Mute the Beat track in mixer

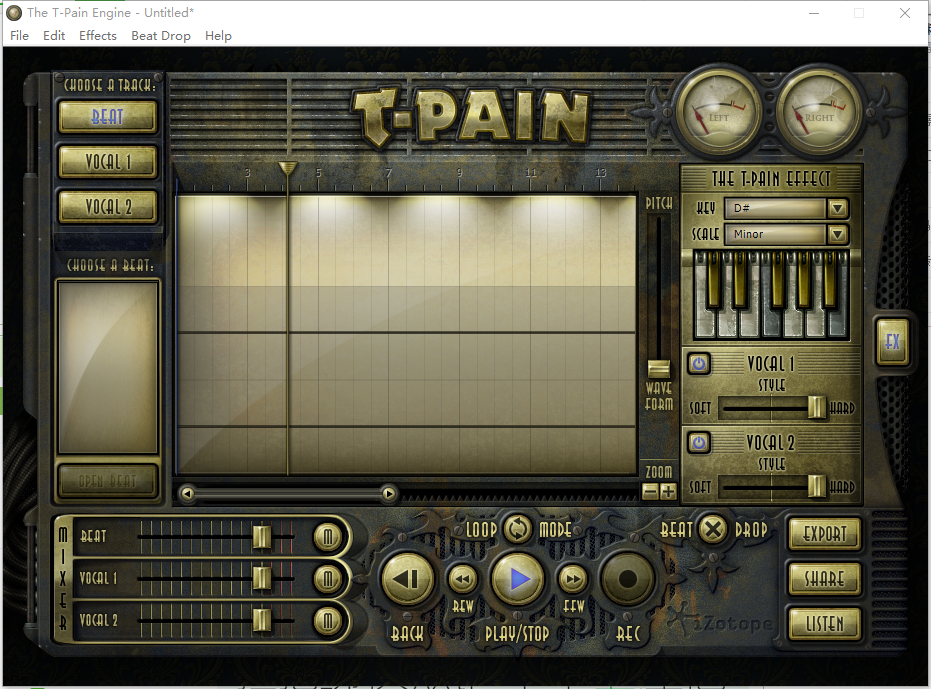tap(327, 537)
